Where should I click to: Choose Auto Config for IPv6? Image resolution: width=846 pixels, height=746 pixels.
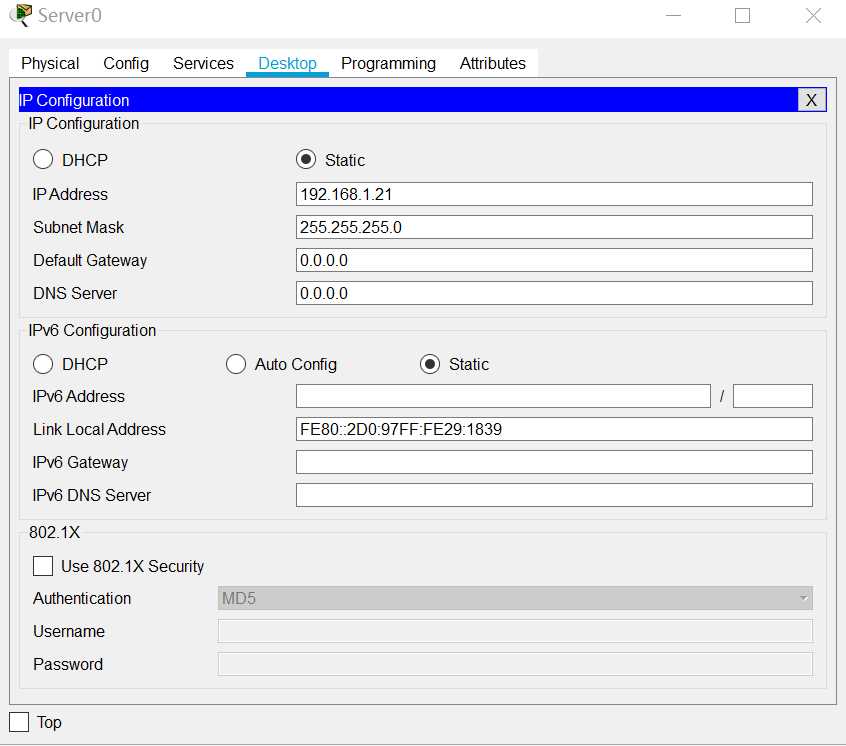click(x=236, y=364)
